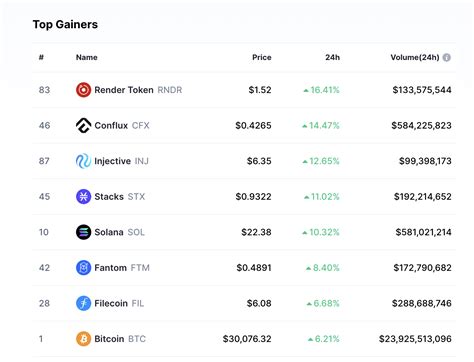Click the Solana coin logo

tap(83, 232)
